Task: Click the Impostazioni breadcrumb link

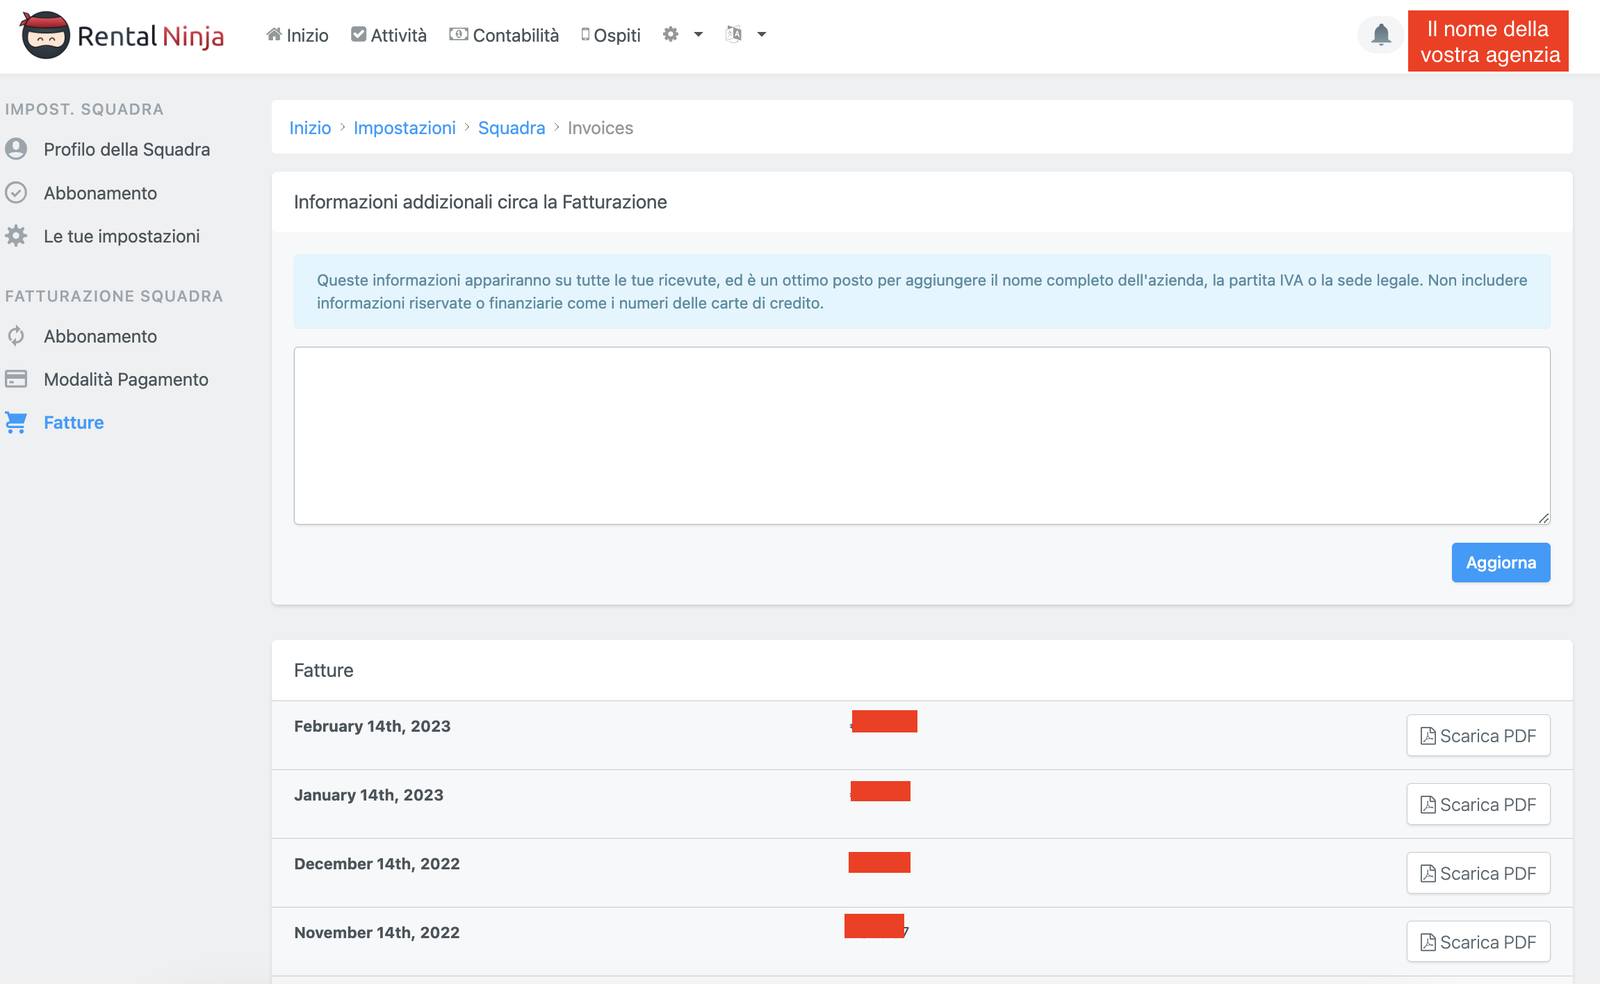Action: [x=404, y=128]
